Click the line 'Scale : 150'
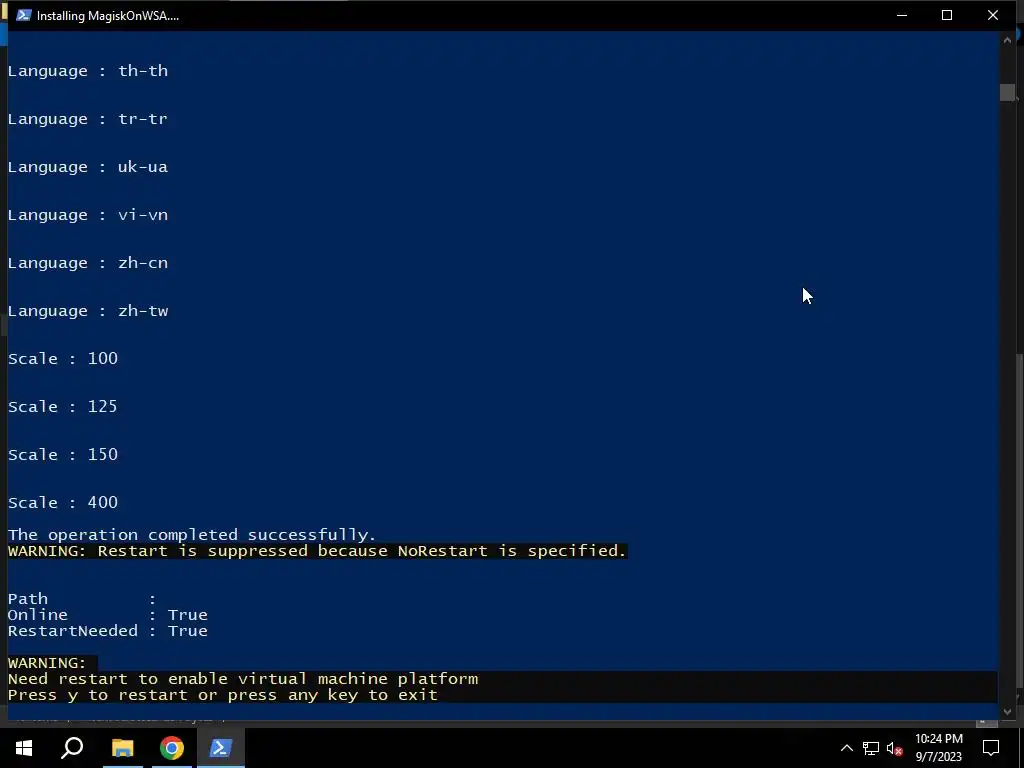The image size is (1024, 768). point(63,455)
